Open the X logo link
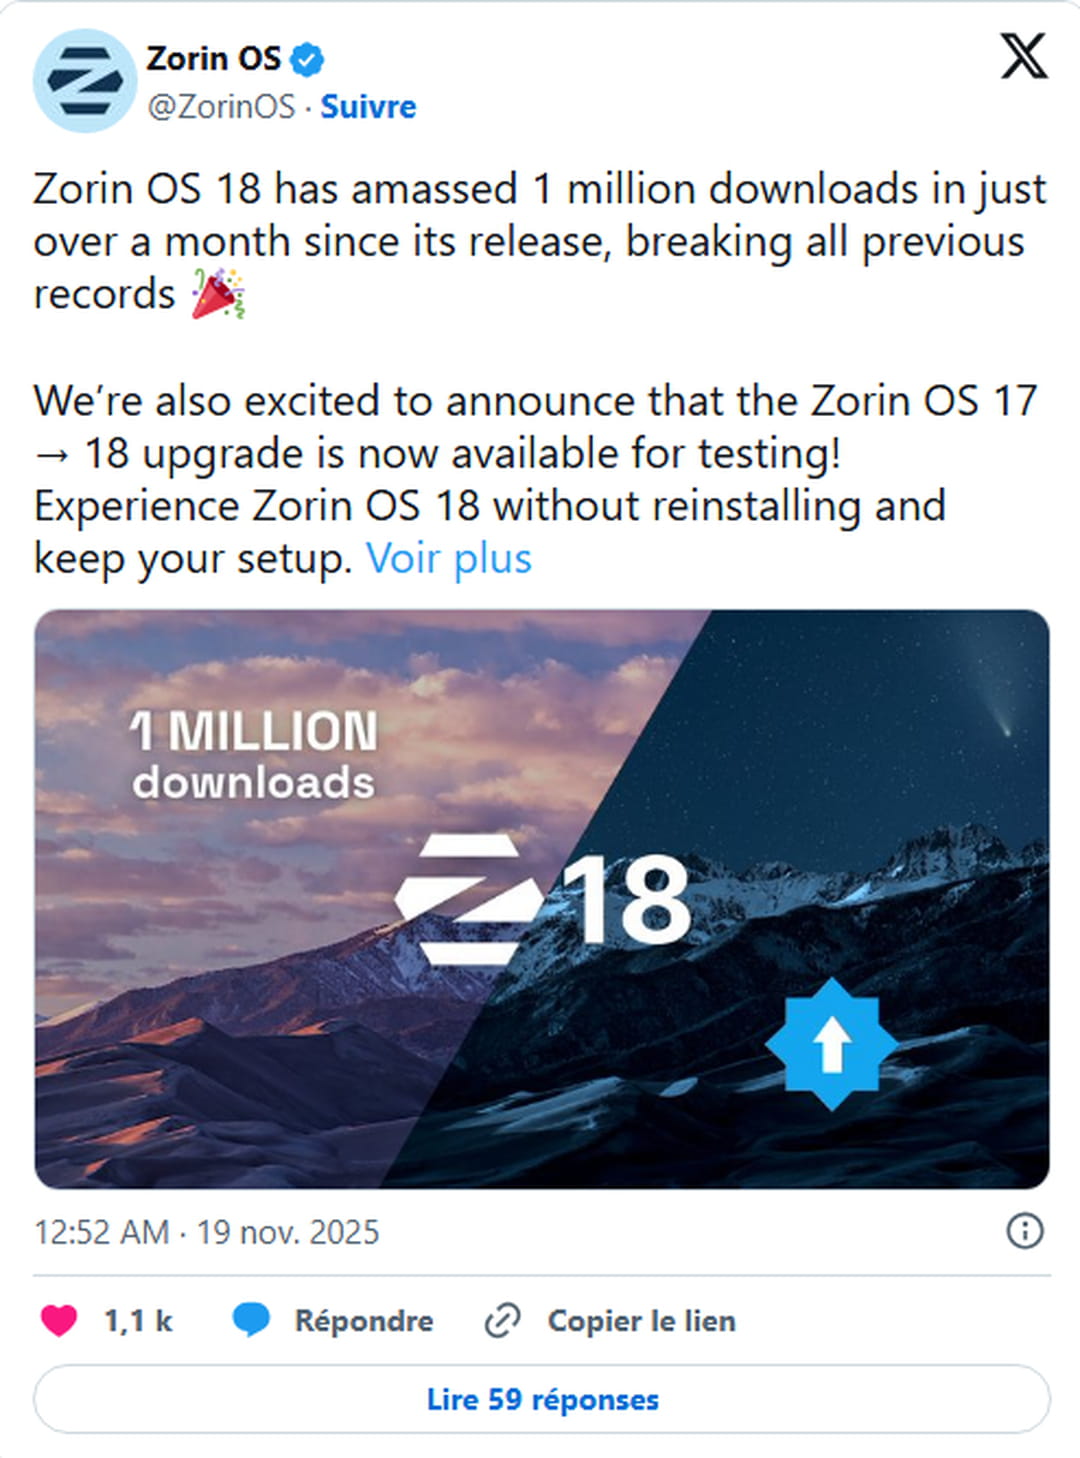Viewport: 1080px width, 1458px height. pos(1024,56)
